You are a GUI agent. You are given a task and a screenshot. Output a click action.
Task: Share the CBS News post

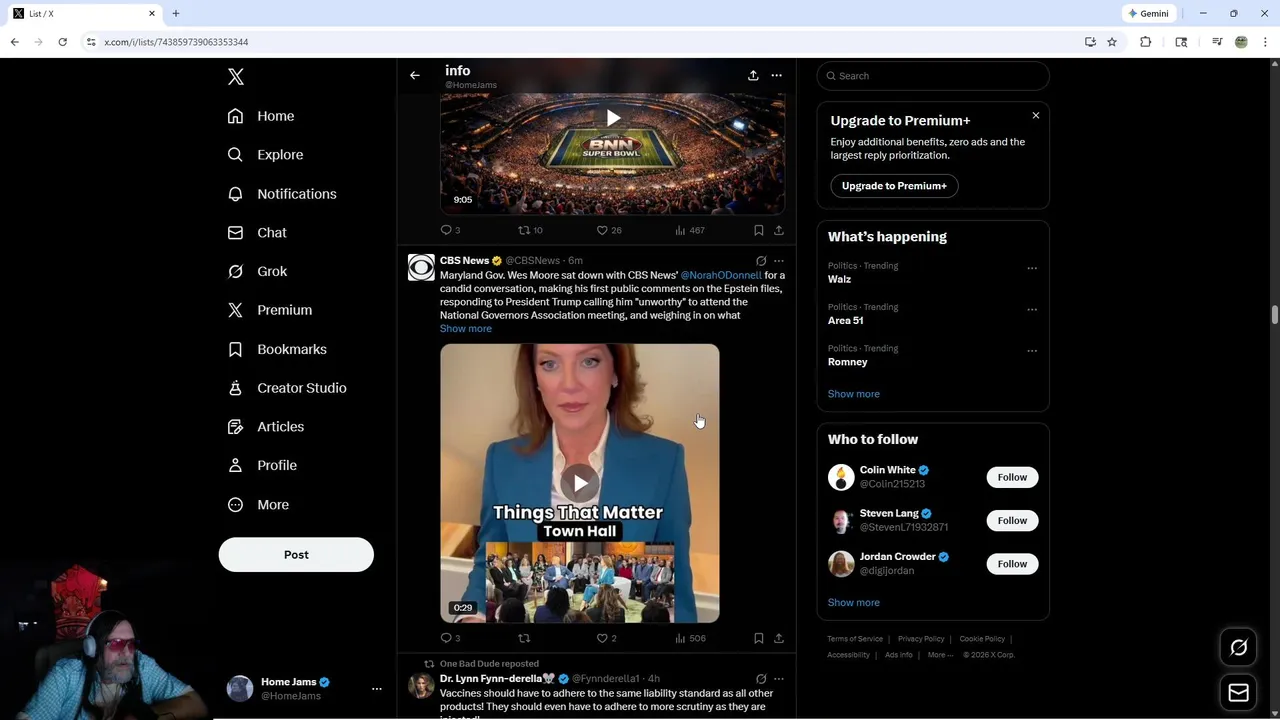pos(779,638)
